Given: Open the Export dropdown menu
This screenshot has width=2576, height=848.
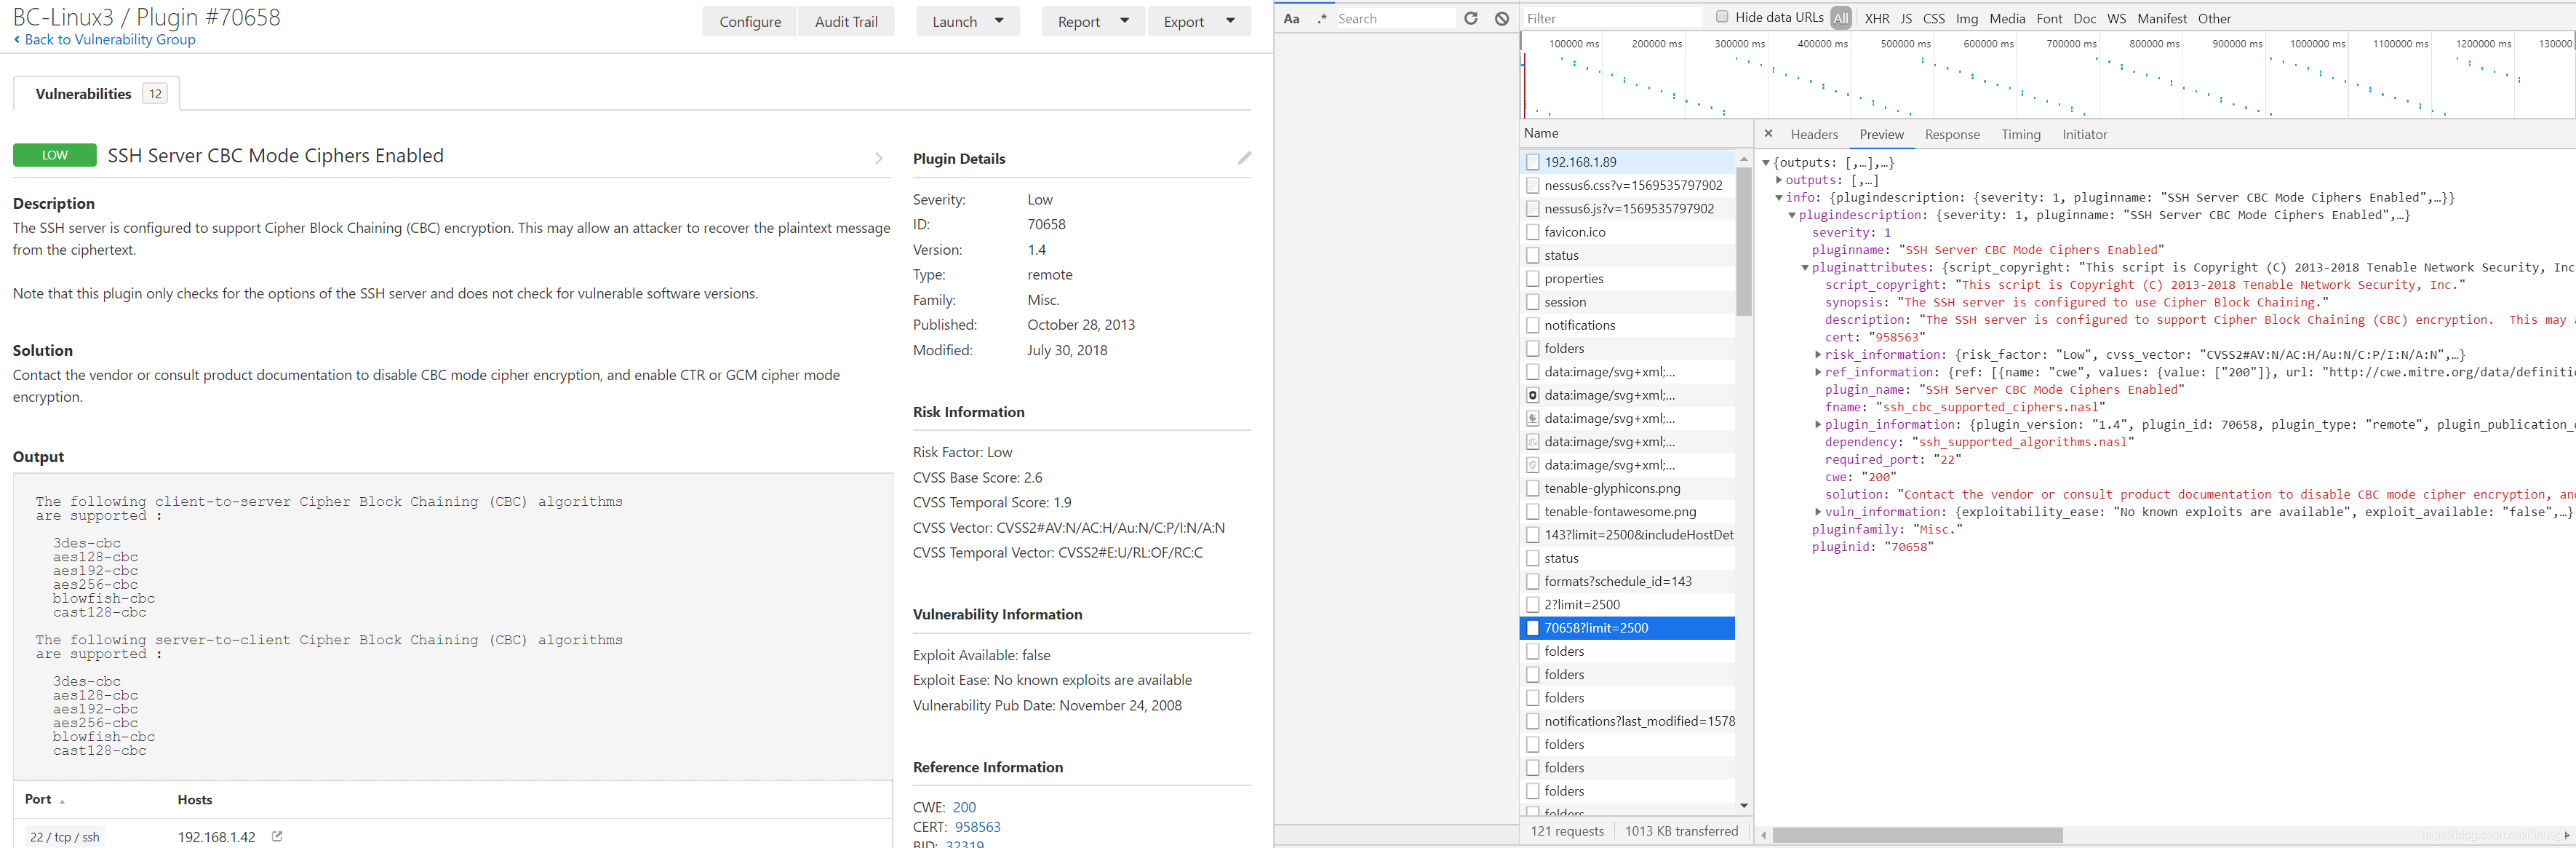Looking at the screenshot, I should (x=1199, y=22).
